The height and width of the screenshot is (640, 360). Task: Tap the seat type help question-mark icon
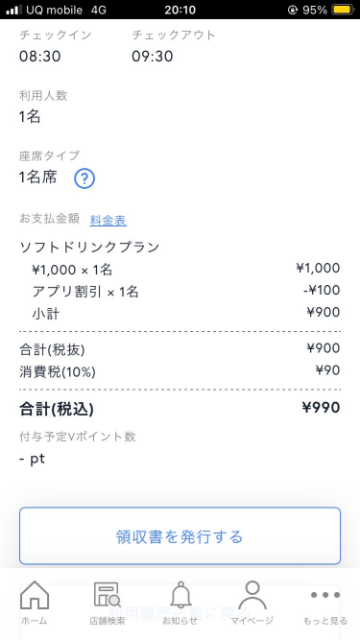click(84, 178)
